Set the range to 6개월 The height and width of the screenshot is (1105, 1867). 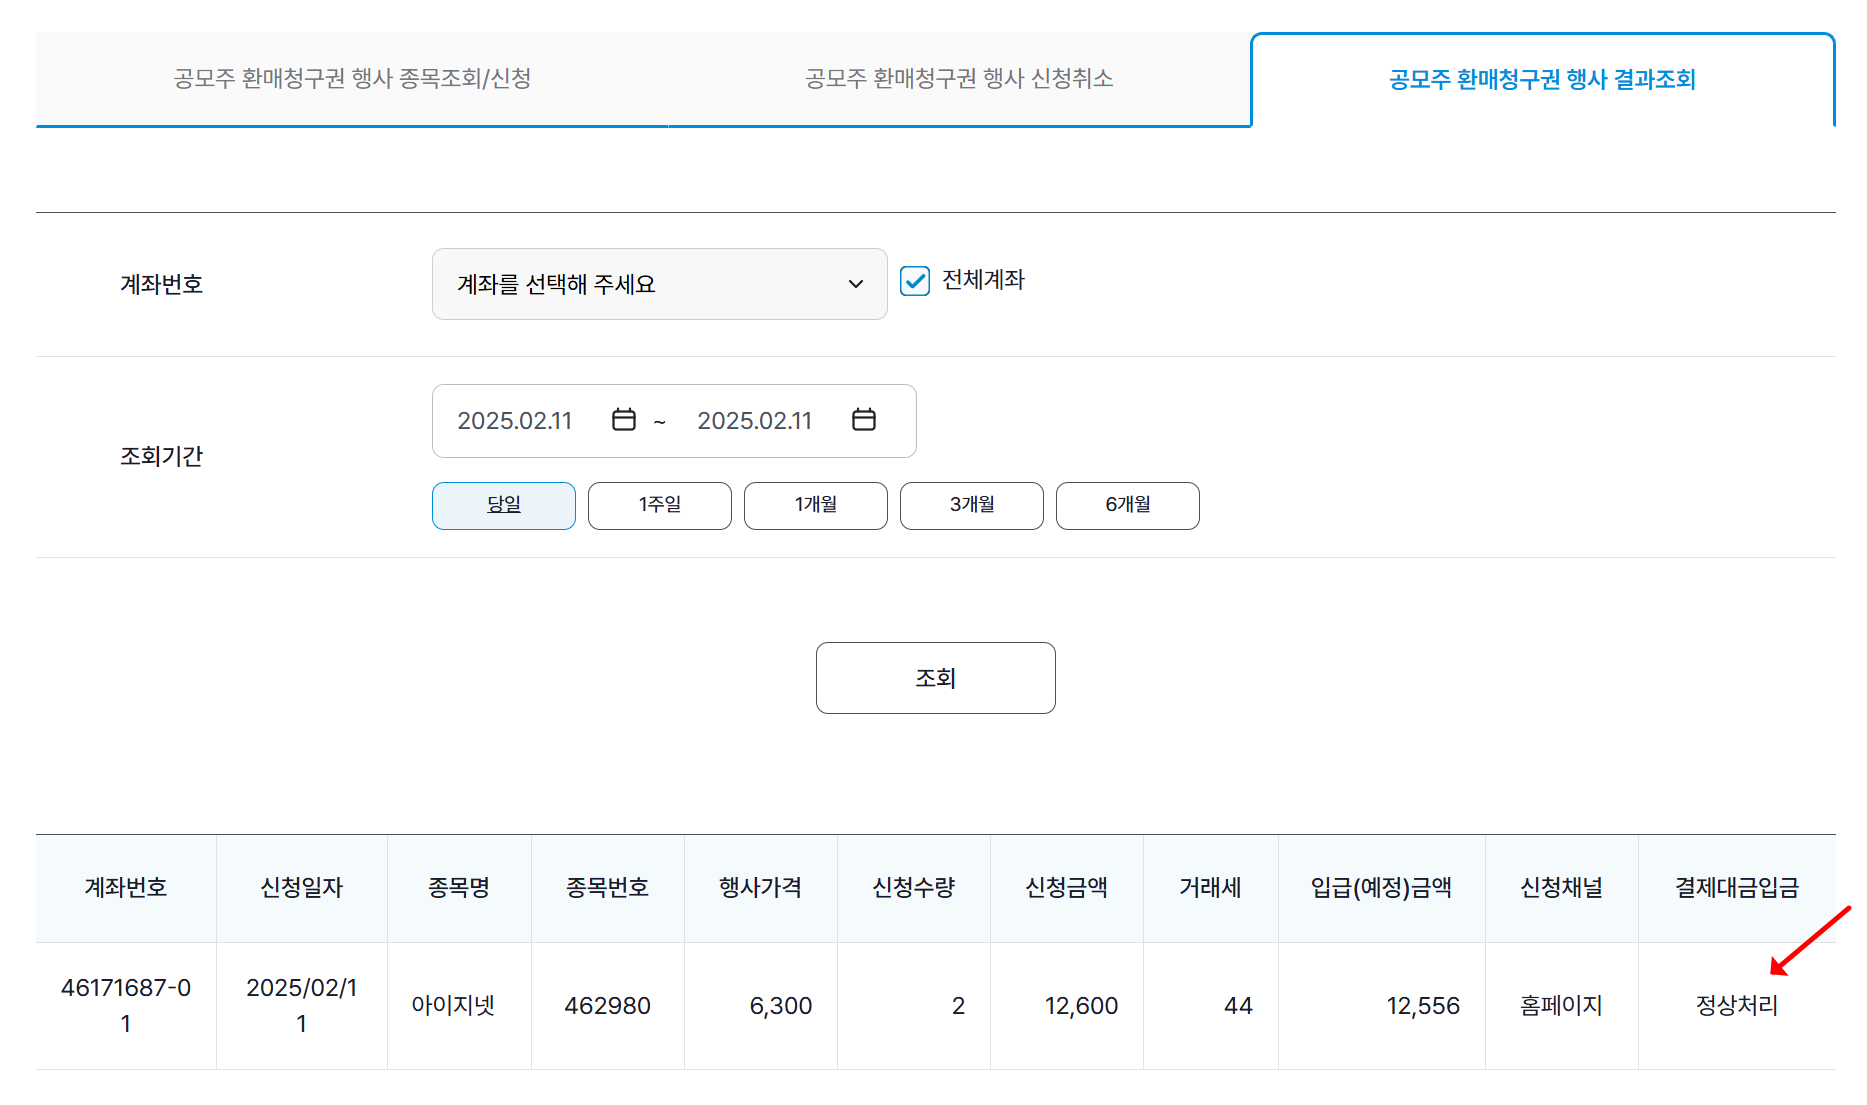(1127, 505)
